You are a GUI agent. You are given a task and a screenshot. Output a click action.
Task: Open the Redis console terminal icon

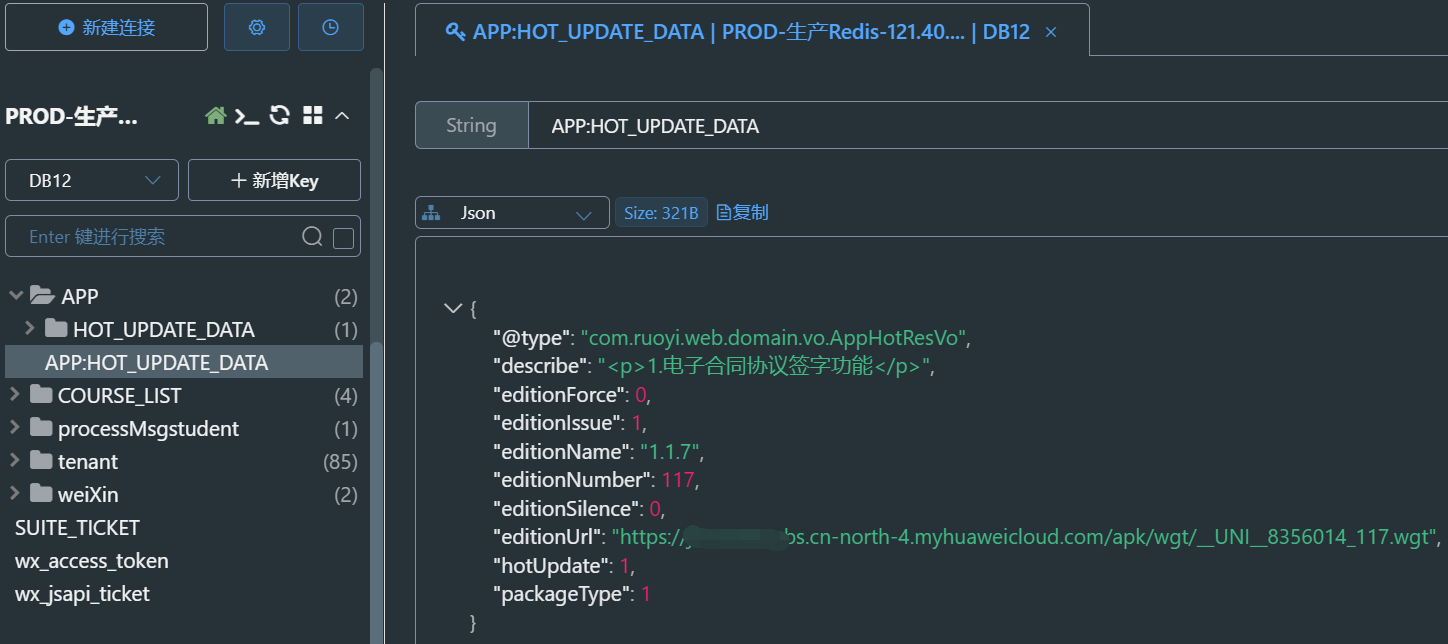pyautogui.click(x=247, y=116)
